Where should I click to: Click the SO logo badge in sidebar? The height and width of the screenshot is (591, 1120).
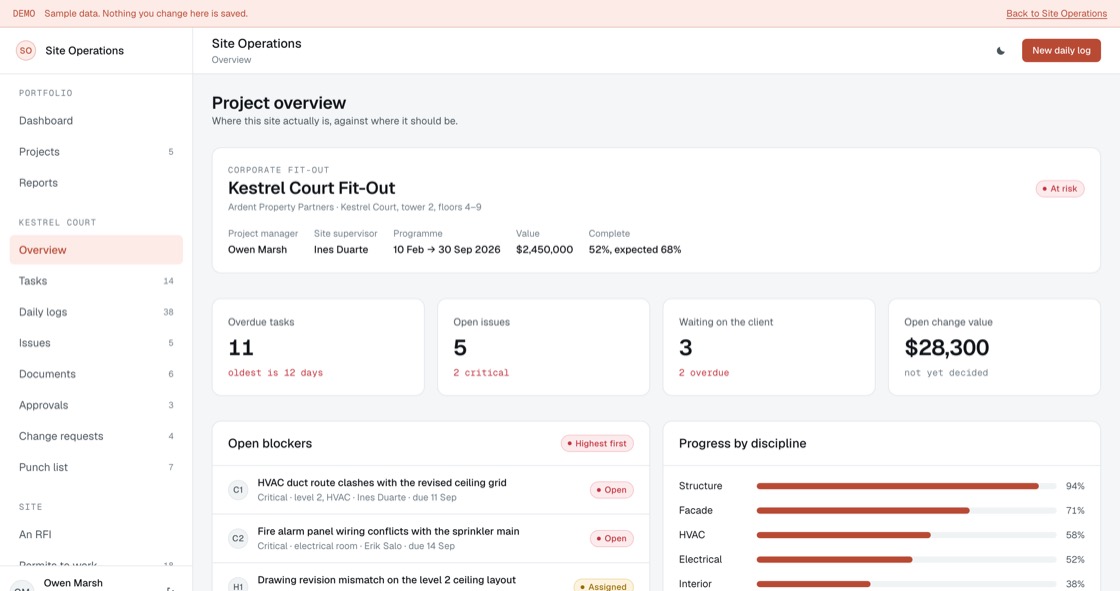pyautogui.click(x=26, y=51)
